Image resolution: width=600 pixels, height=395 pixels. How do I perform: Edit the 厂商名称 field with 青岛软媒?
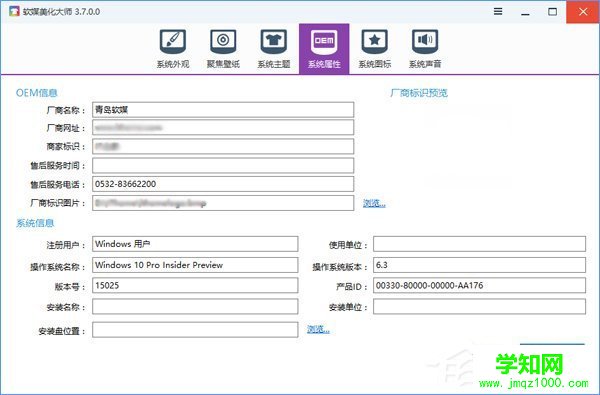point(223,110)
